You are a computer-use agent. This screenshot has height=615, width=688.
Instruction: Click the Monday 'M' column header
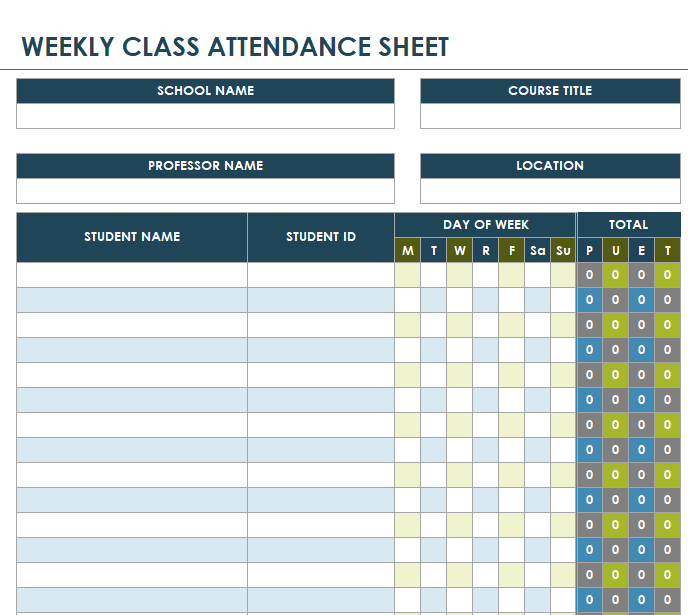408,251
